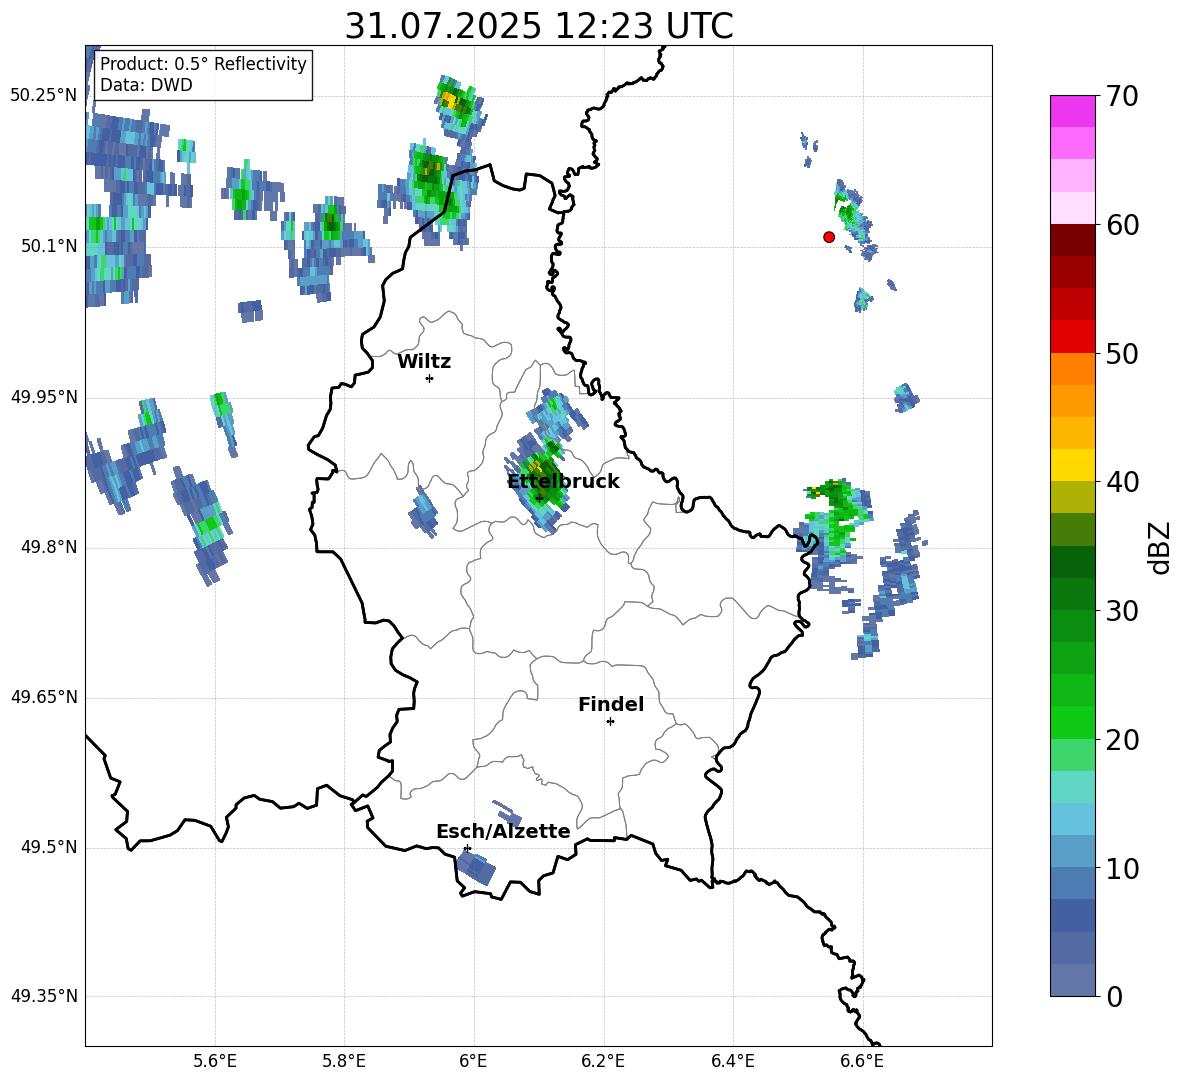Click the 6.2°E longitude label
Viewport: 1184px width, 1081px height.
pyautogui.click(x=603, y=1061)
